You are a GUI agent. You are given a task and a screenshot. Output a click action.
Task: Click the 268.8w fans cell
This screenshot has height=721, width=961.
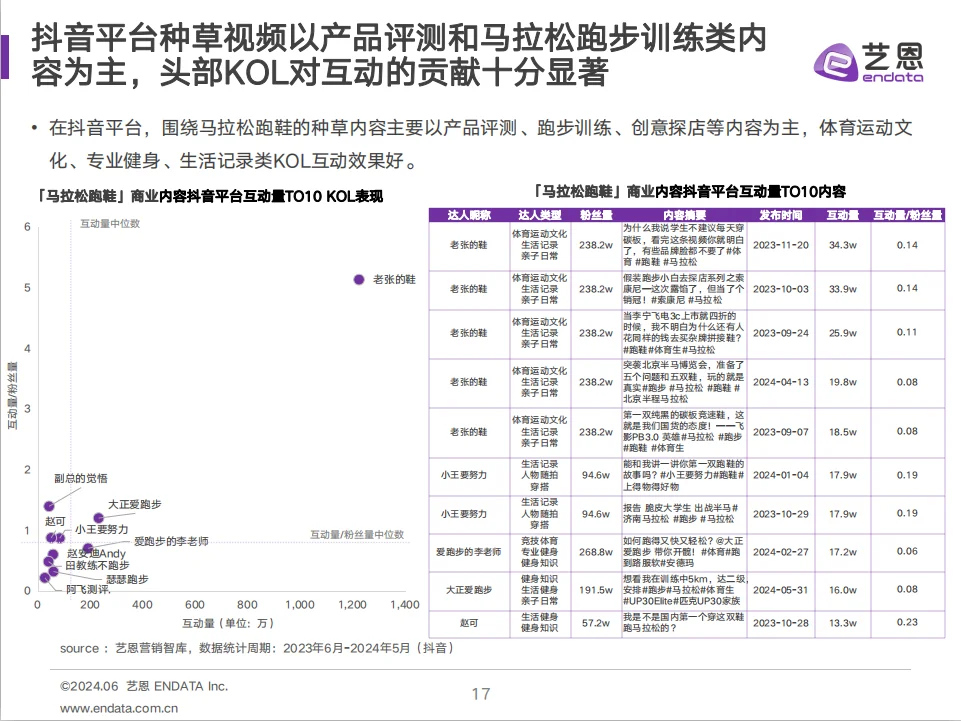[596, 552]
